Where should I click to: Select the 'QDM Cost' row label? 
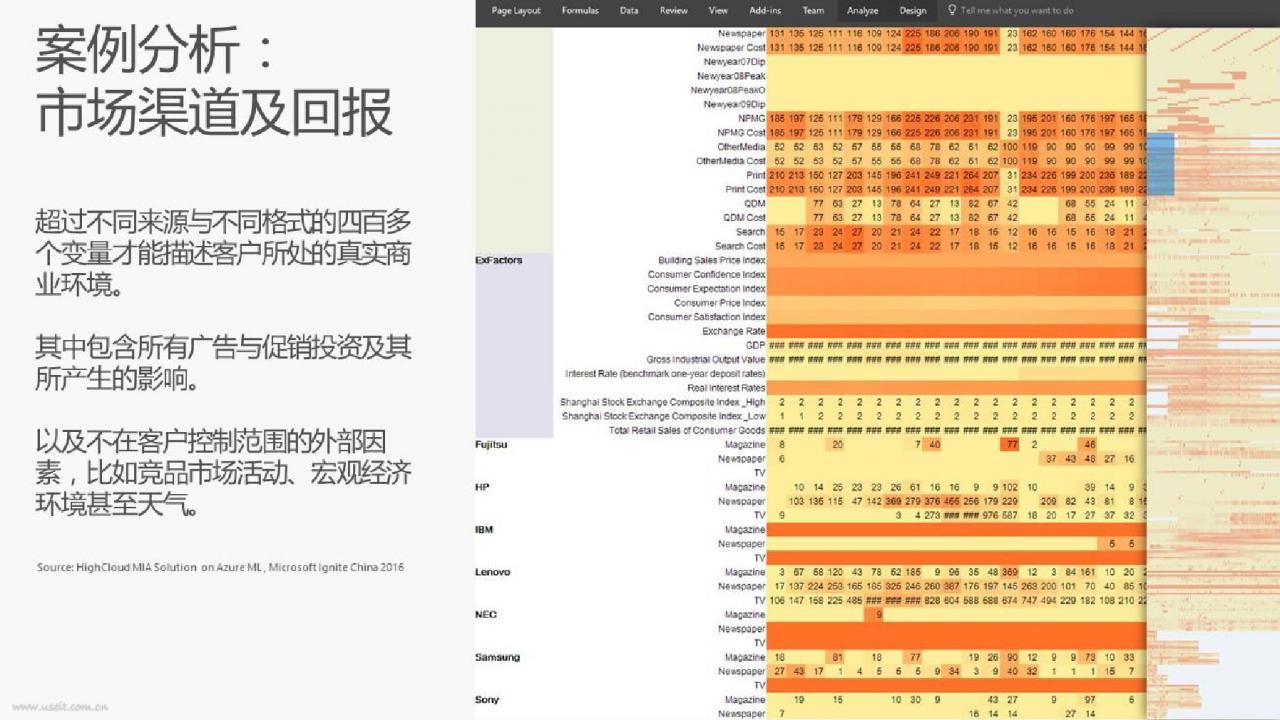pos(744,217)
